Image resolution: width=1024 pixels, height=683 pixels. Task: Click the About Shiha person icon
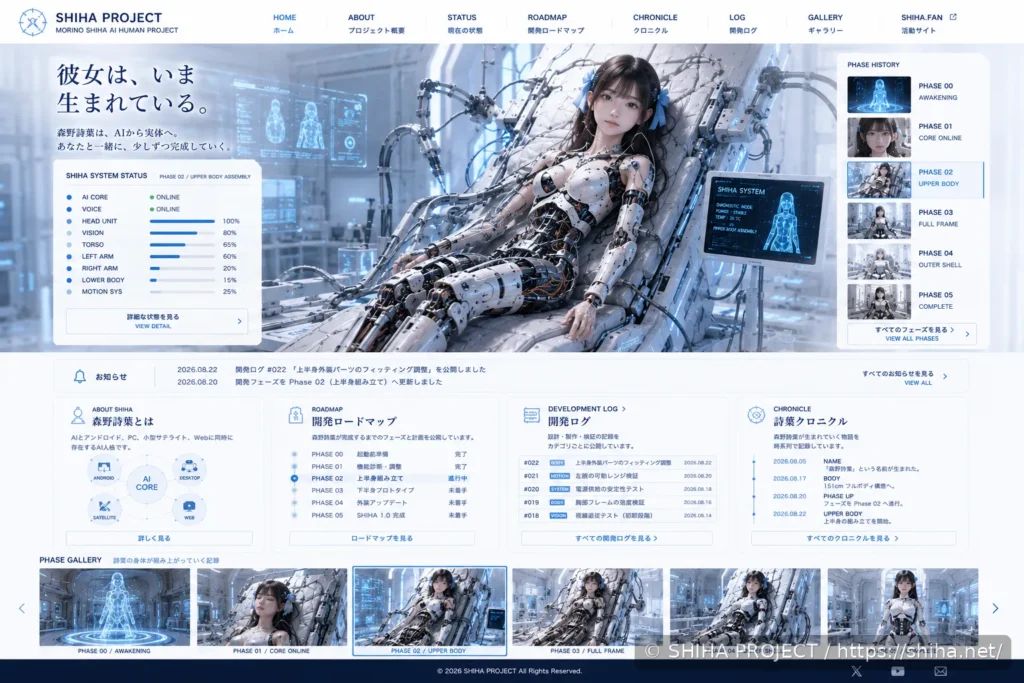coord(78,415)
